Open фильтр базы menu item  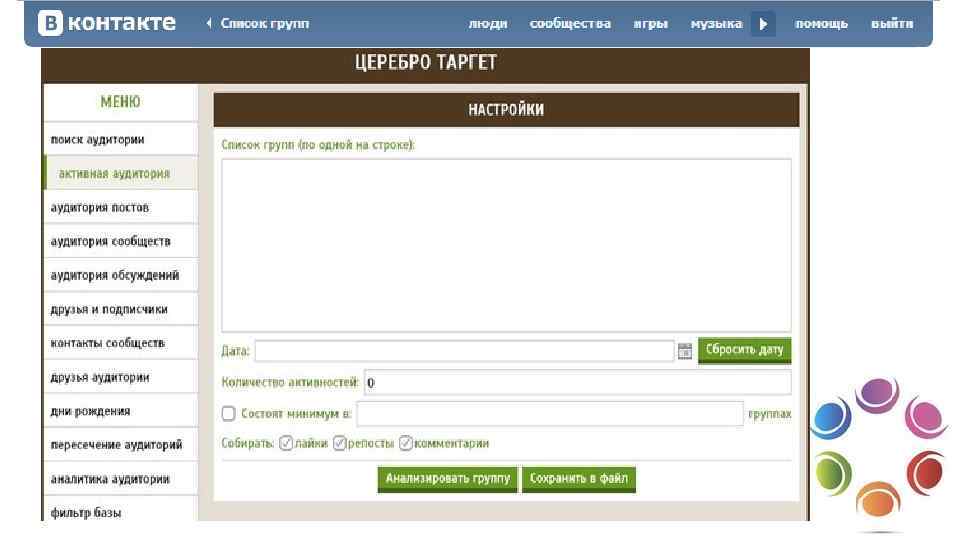pos(121,510)
